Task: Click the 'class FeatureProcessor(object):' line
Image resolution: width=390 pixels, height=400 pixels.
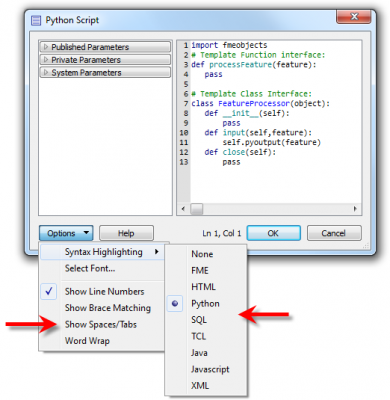Action: point(261,104)
